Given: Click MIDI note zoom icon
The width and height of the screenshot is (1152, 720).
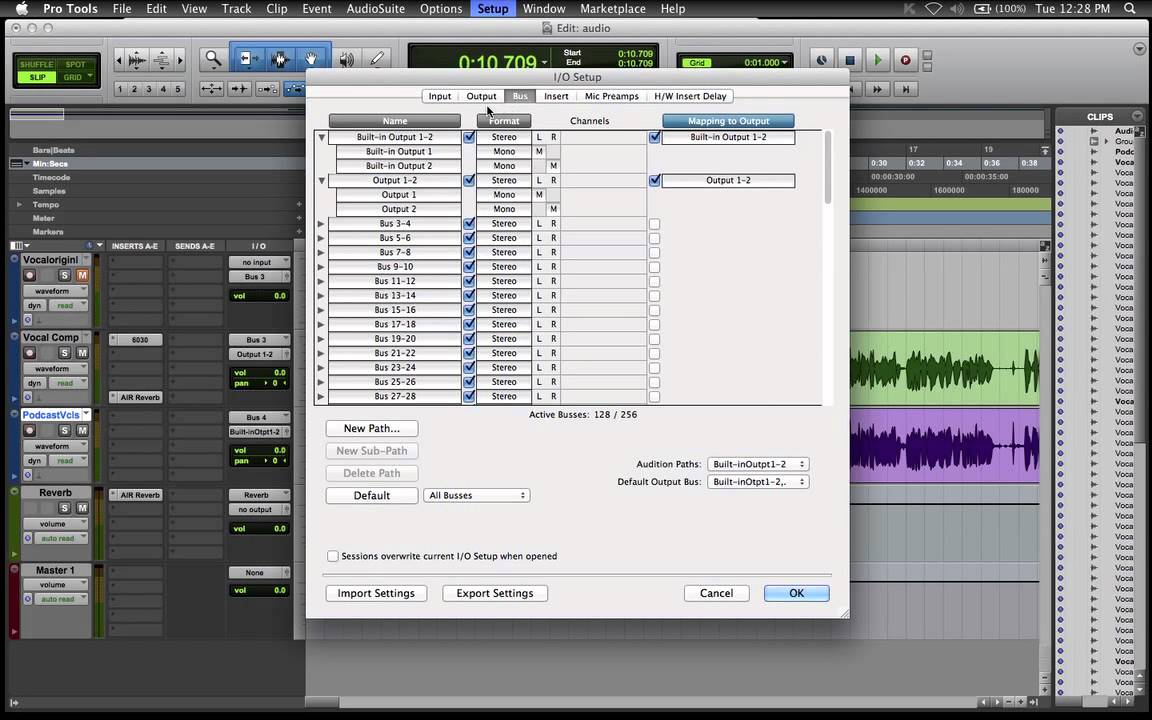Looking at the screenshot, I should (x=161, y=60).
